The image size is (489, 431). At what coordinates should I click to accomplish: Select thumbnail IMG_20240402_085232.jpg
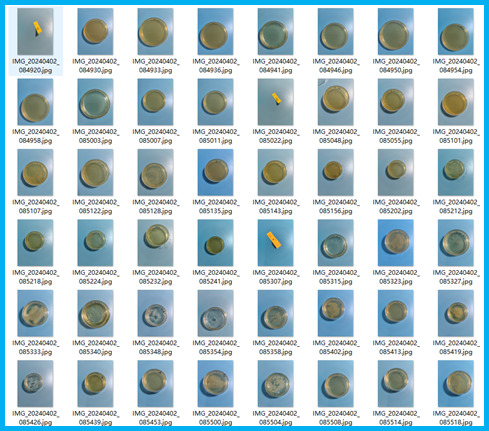tap(155, 243)
